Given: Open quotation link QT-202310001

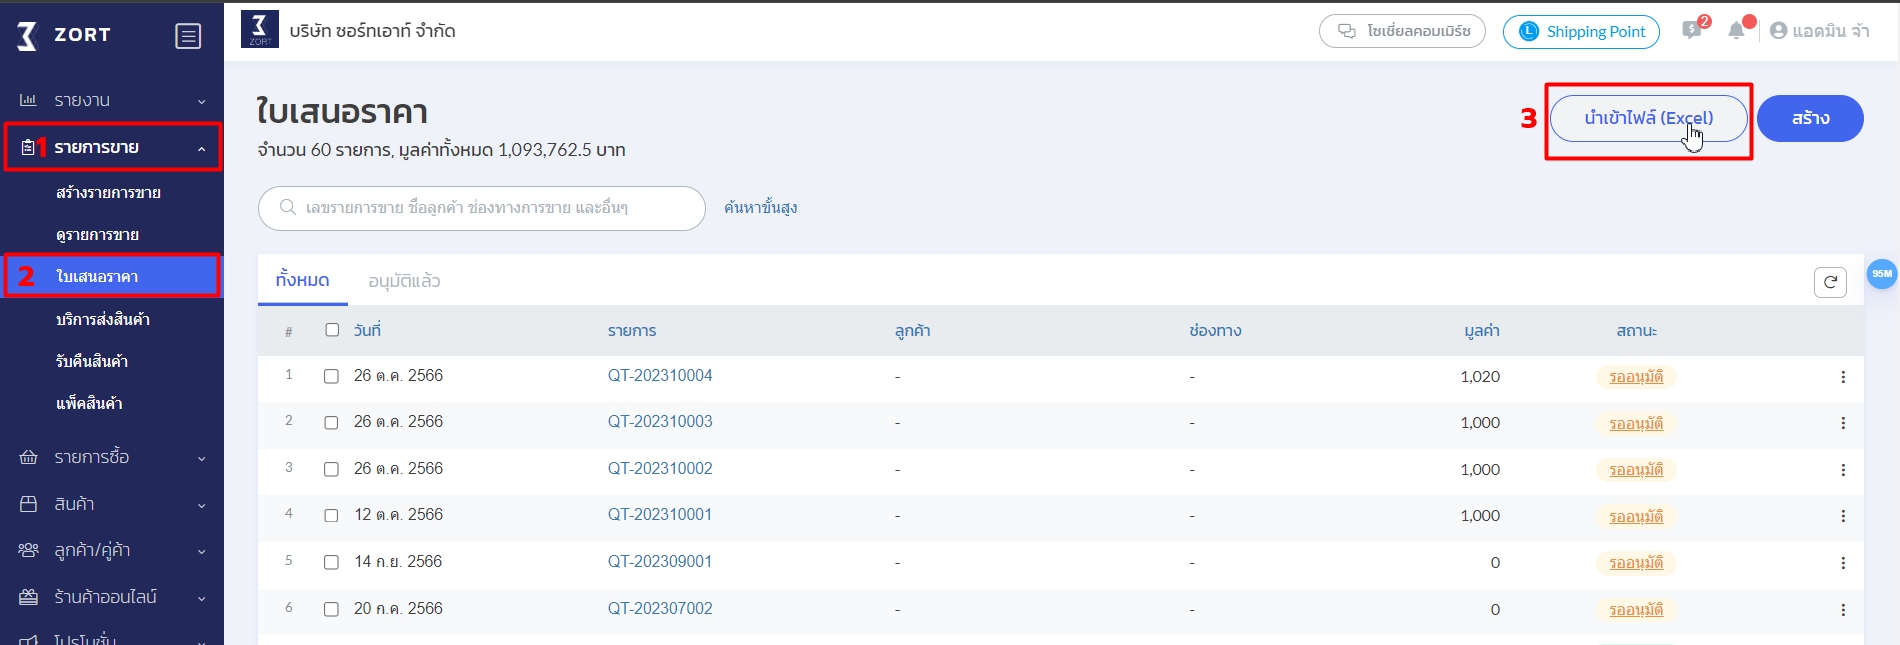Looking at the screenshot, I should point(660,515).
